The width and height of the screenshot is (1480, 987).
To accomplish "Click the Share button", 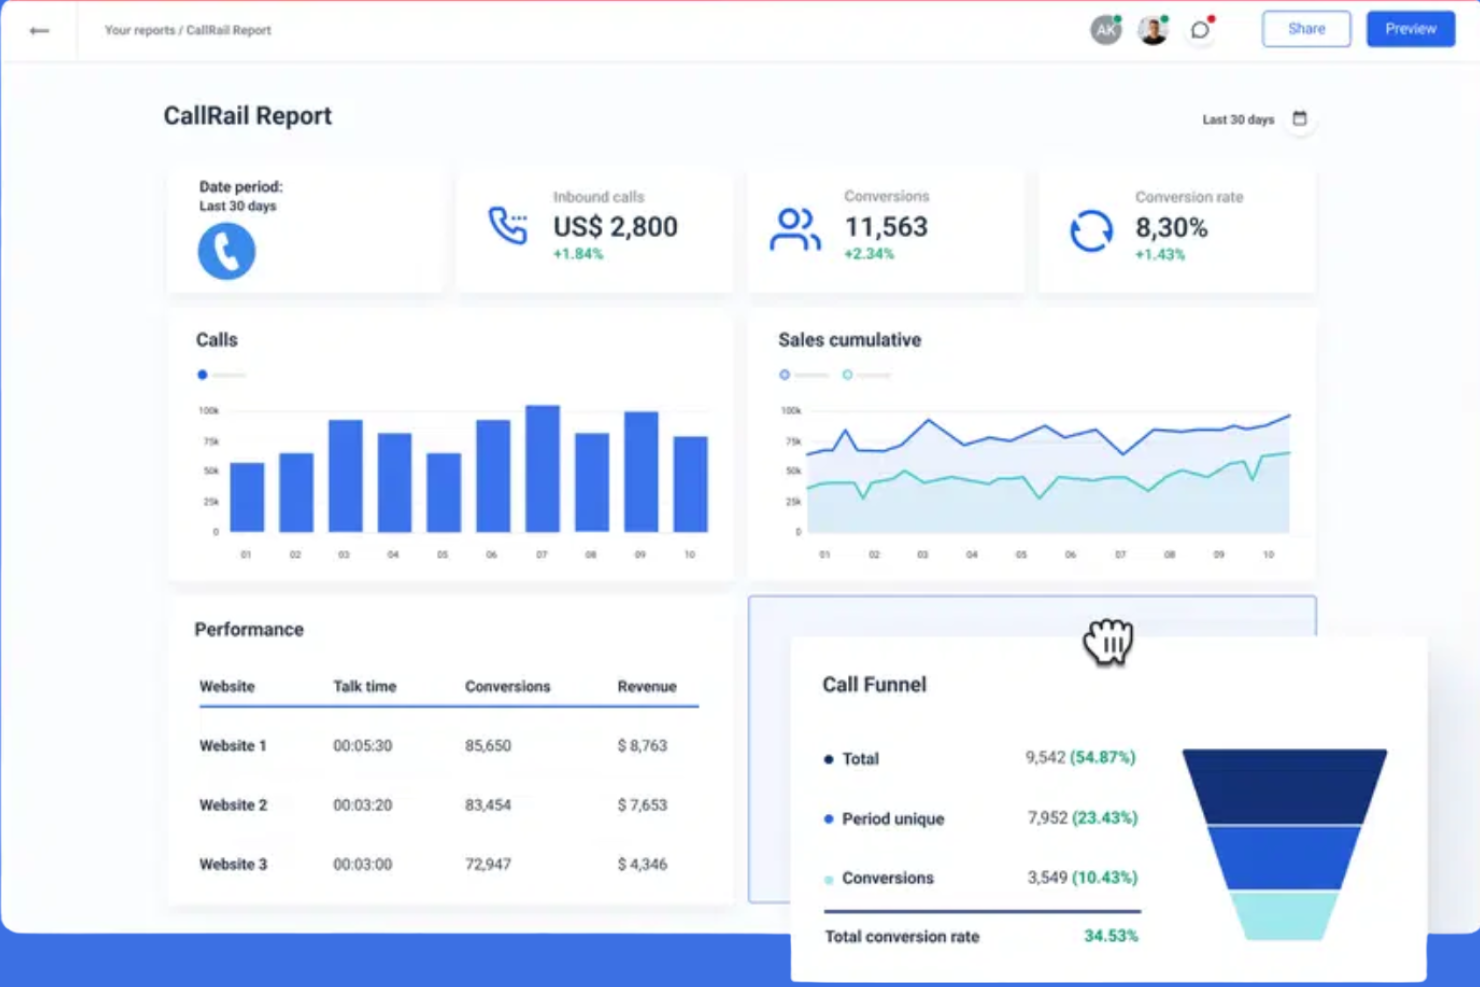I will [1306, 29].
